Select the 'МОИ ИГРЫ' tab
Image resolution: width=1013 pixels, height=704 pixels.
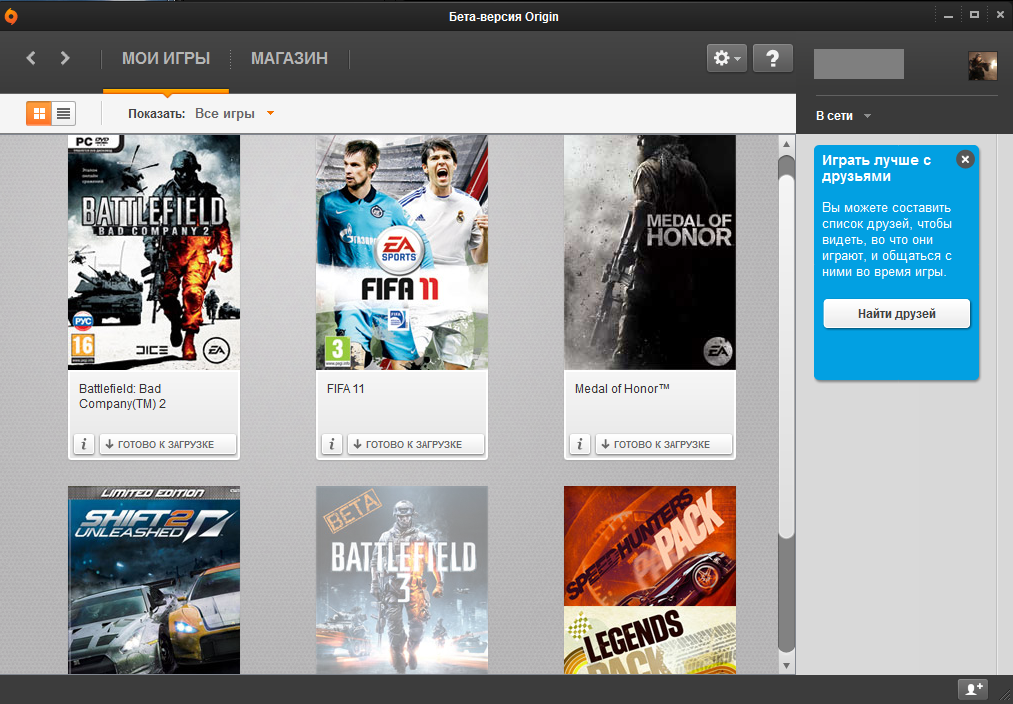click(x=166, y=58)
